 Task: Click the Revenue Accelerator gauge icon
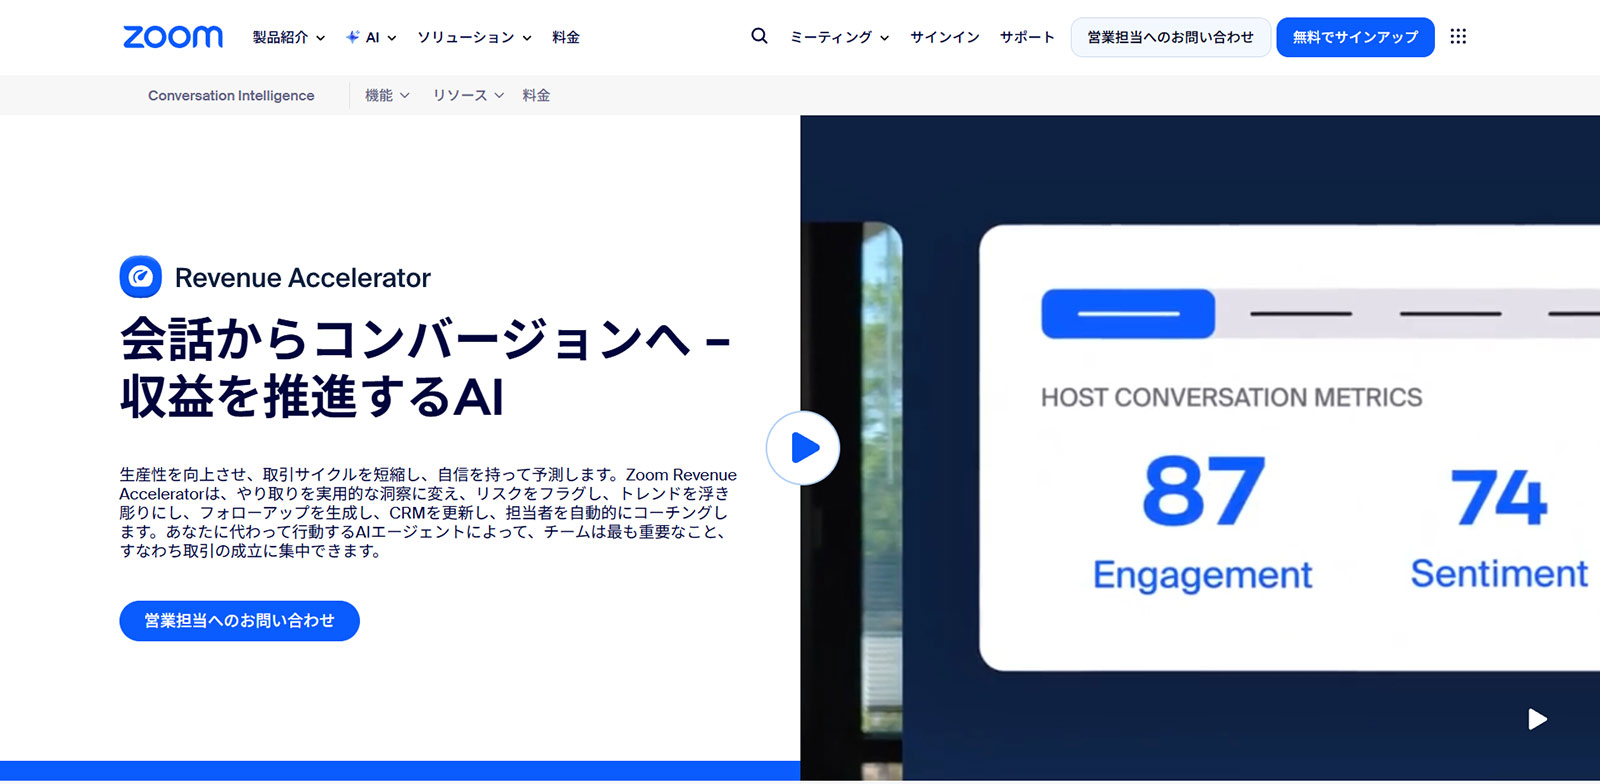(x=141, y=277)
